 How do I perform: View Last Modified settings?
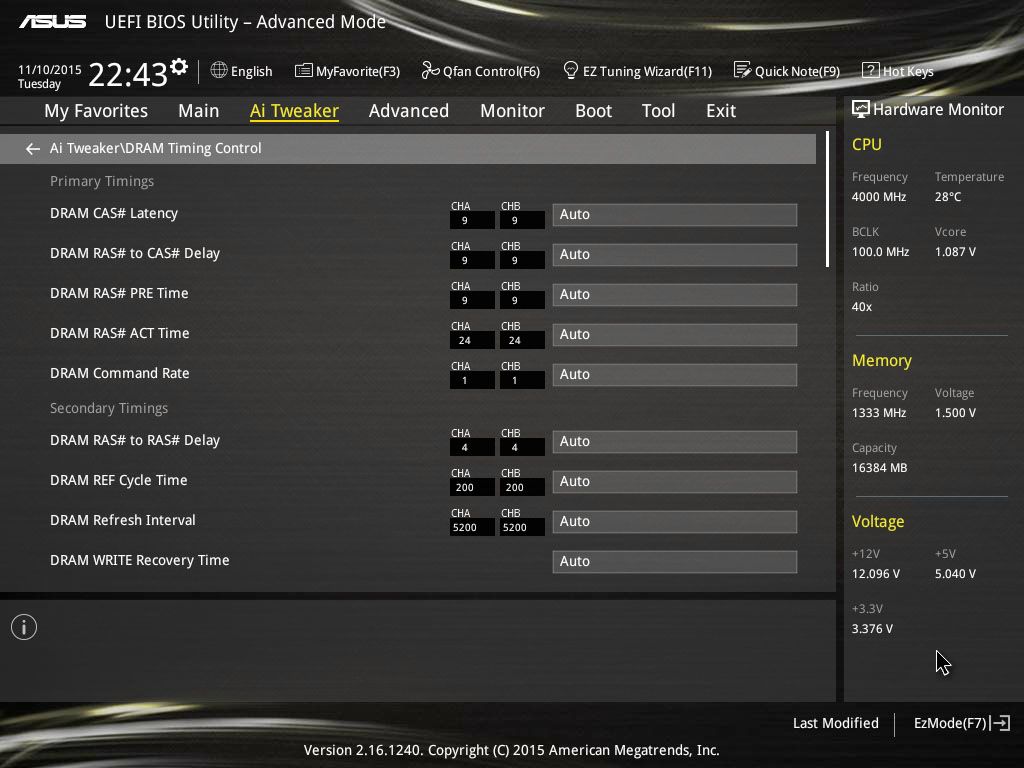835,723
